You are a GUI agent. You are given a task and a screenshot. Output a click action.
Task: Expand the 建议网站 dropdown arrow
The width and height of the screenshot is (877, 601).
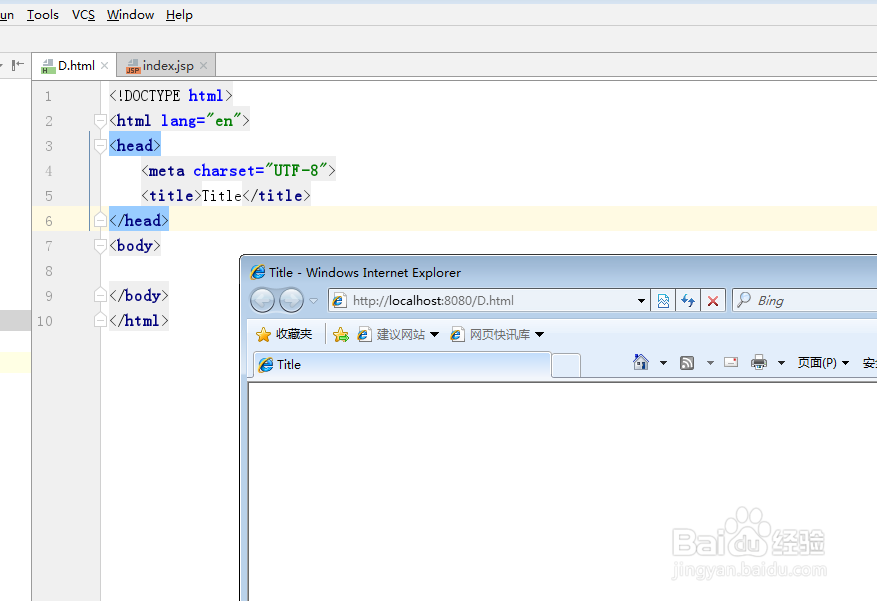(435, 334)
